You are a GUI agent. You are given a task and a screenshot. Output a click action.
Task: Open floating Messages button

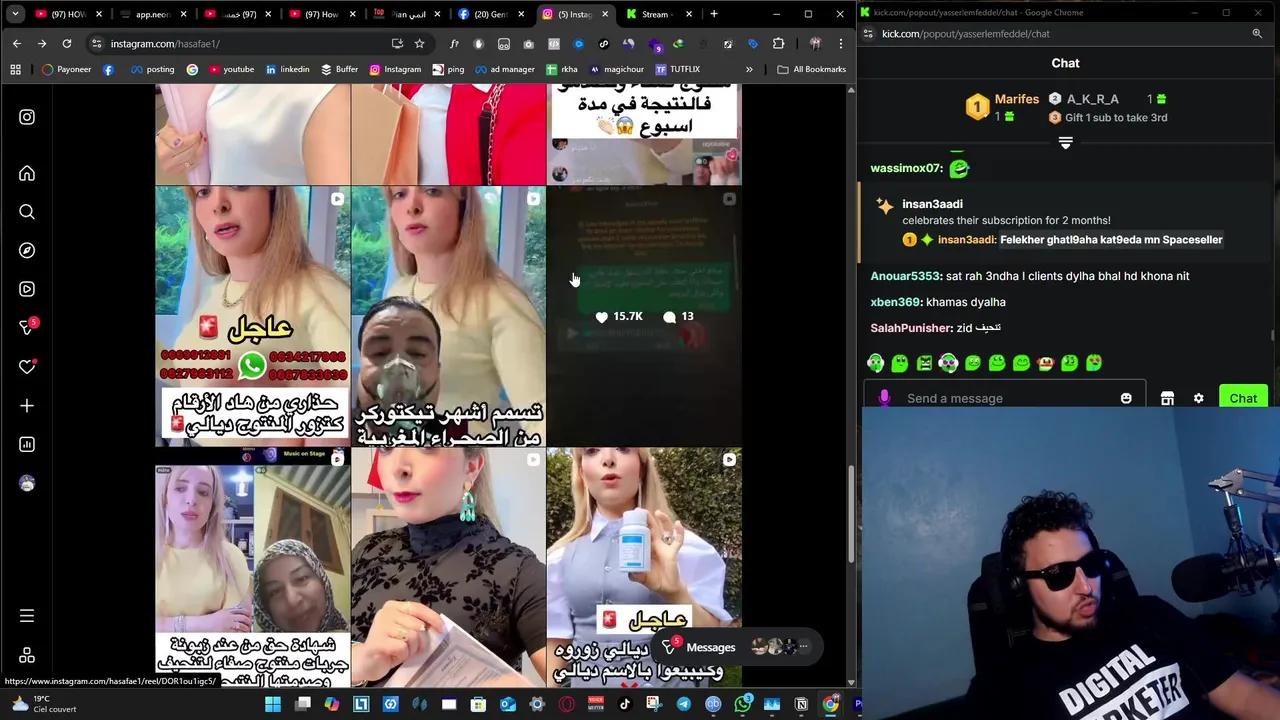point(739,647)
